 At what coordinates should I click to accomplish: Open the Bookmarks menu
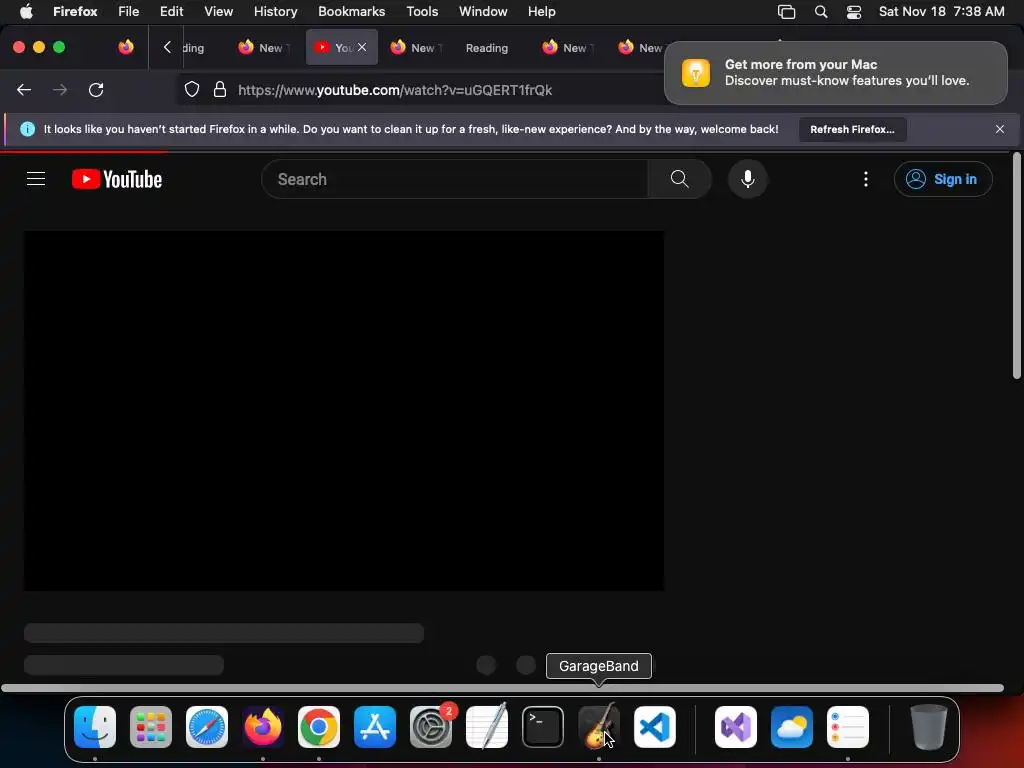pos(351,11)
